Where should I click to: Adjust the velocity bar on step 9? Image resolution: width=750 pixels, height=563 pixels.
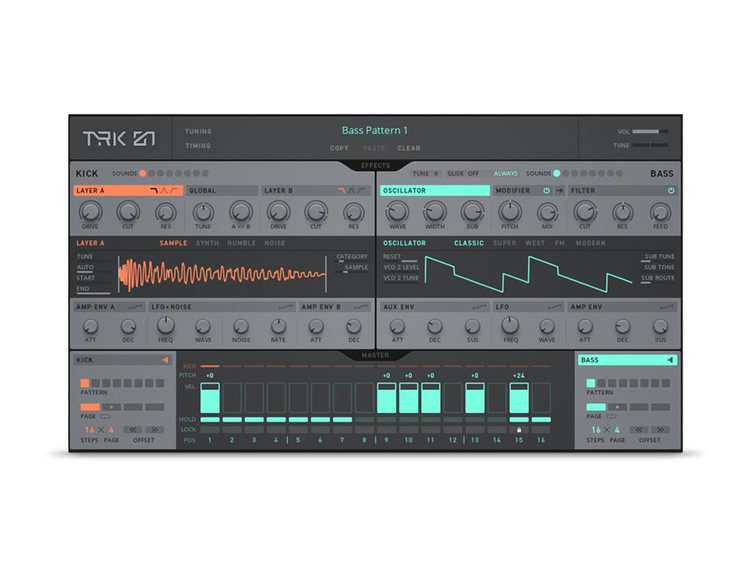pos(386,398)
